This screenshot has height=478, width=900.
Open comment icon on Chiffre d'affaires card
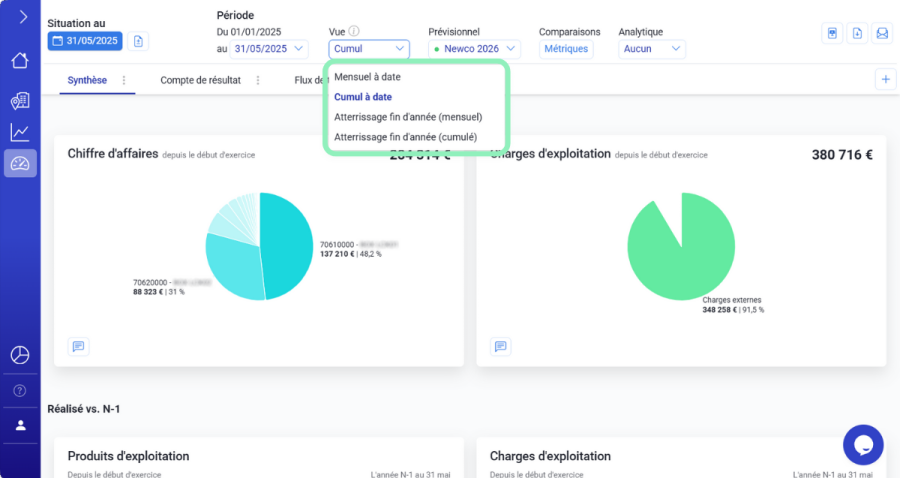79,346
